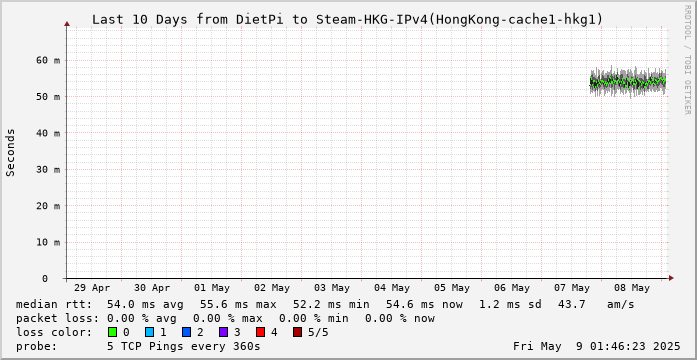Click the 03 May date label
Screen dimensions: 697x360
[332, 288]
